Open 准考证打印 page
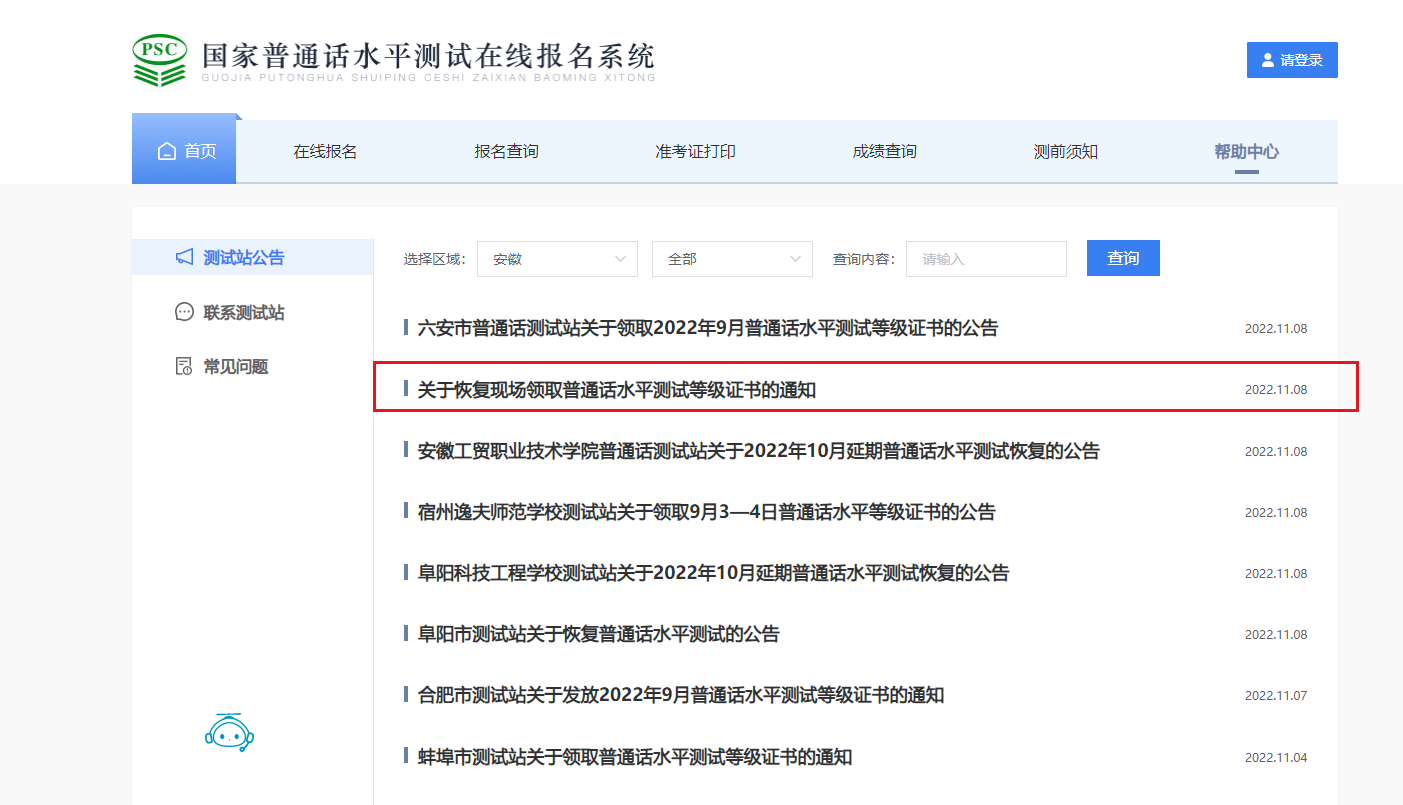1403x805 pixels. click(x=695, y=152)
